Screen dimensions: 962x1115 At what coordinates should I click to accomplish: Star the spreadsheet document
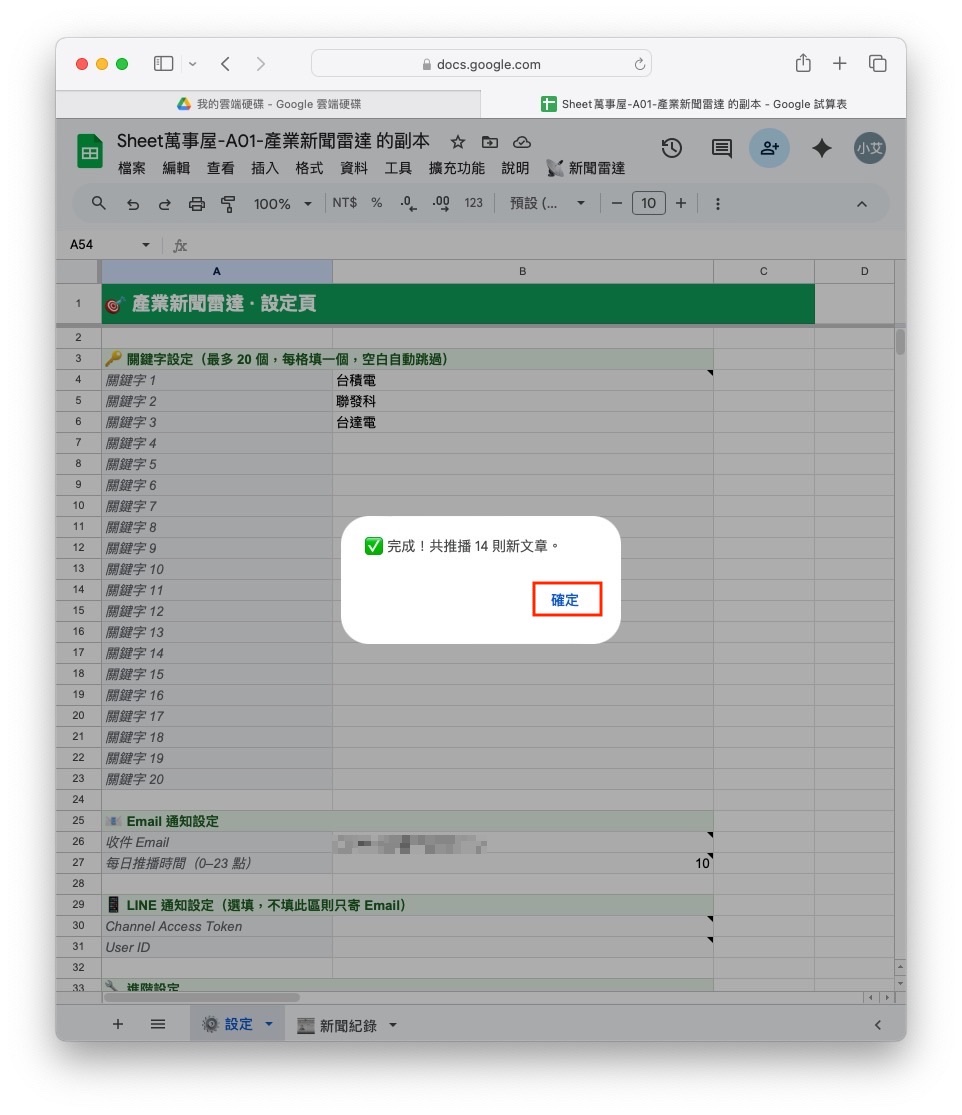[458, 142]
